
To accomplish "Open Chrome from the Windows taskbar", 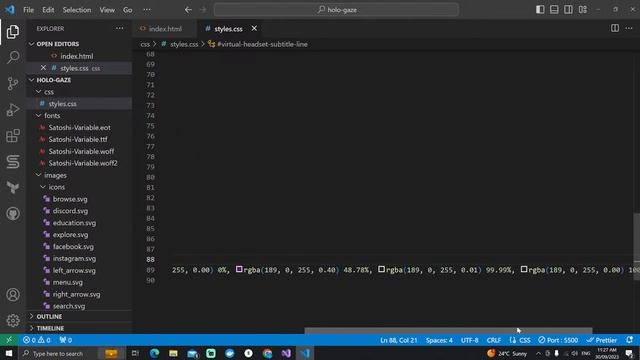I will (x=267, y=353).
